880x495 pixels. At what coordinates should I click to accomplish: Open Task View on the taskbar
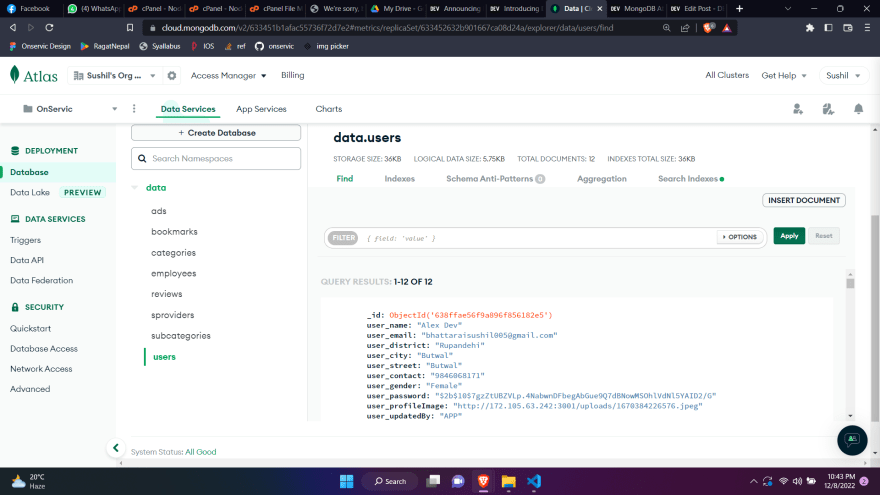pos(433,481)
